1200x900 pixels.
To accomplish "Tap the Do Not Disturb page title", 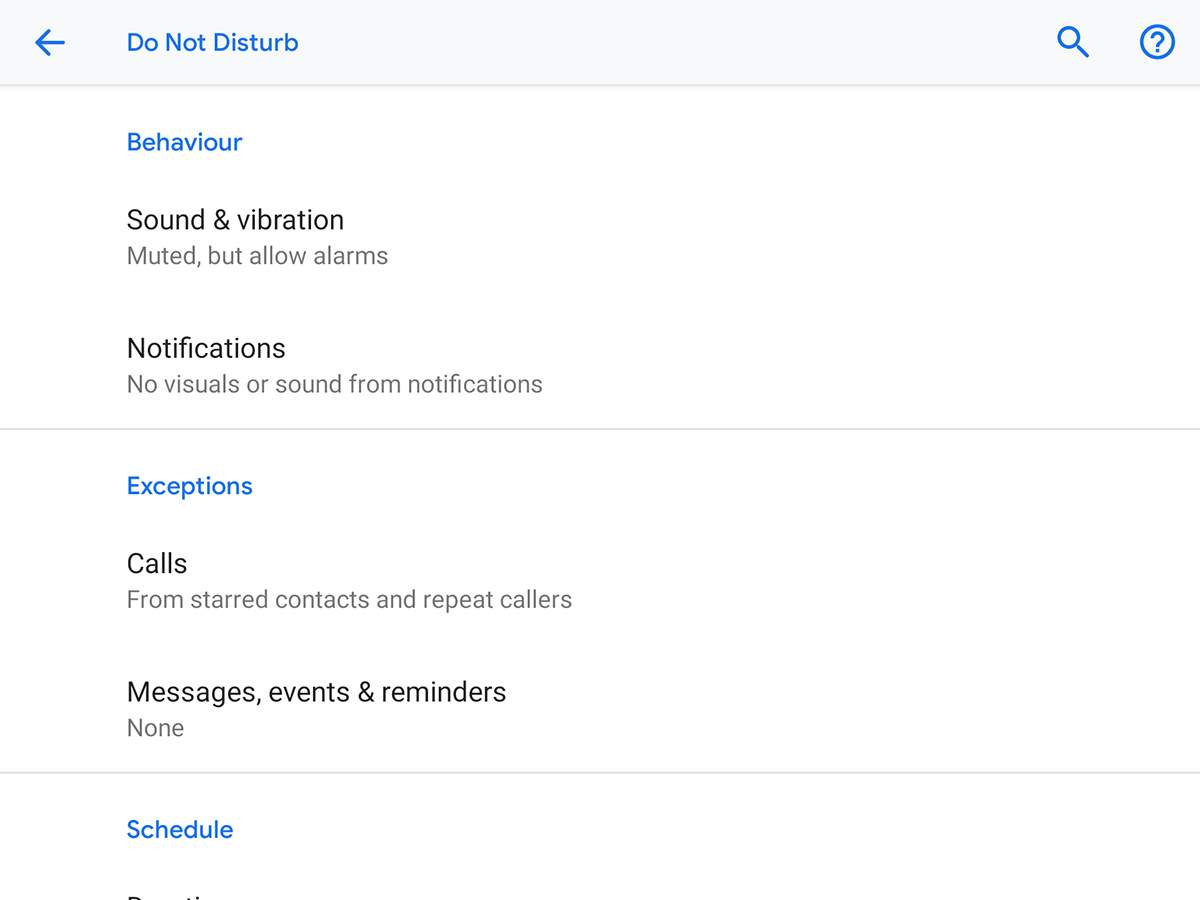I will point(212,43).
